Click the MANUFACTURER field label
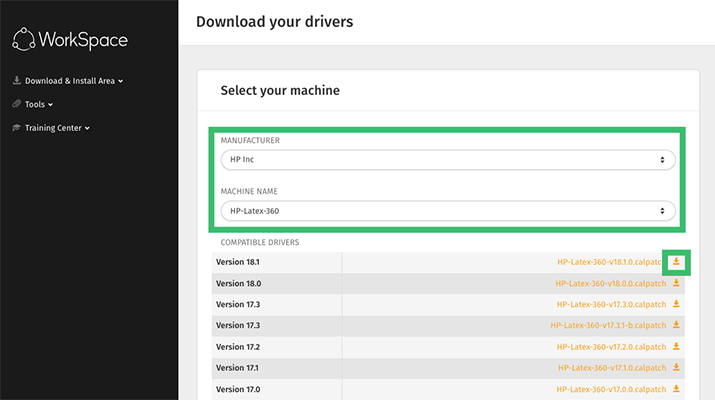Viewport: 715px width, 400px height. pyautogui.click(x=250, y=140)
